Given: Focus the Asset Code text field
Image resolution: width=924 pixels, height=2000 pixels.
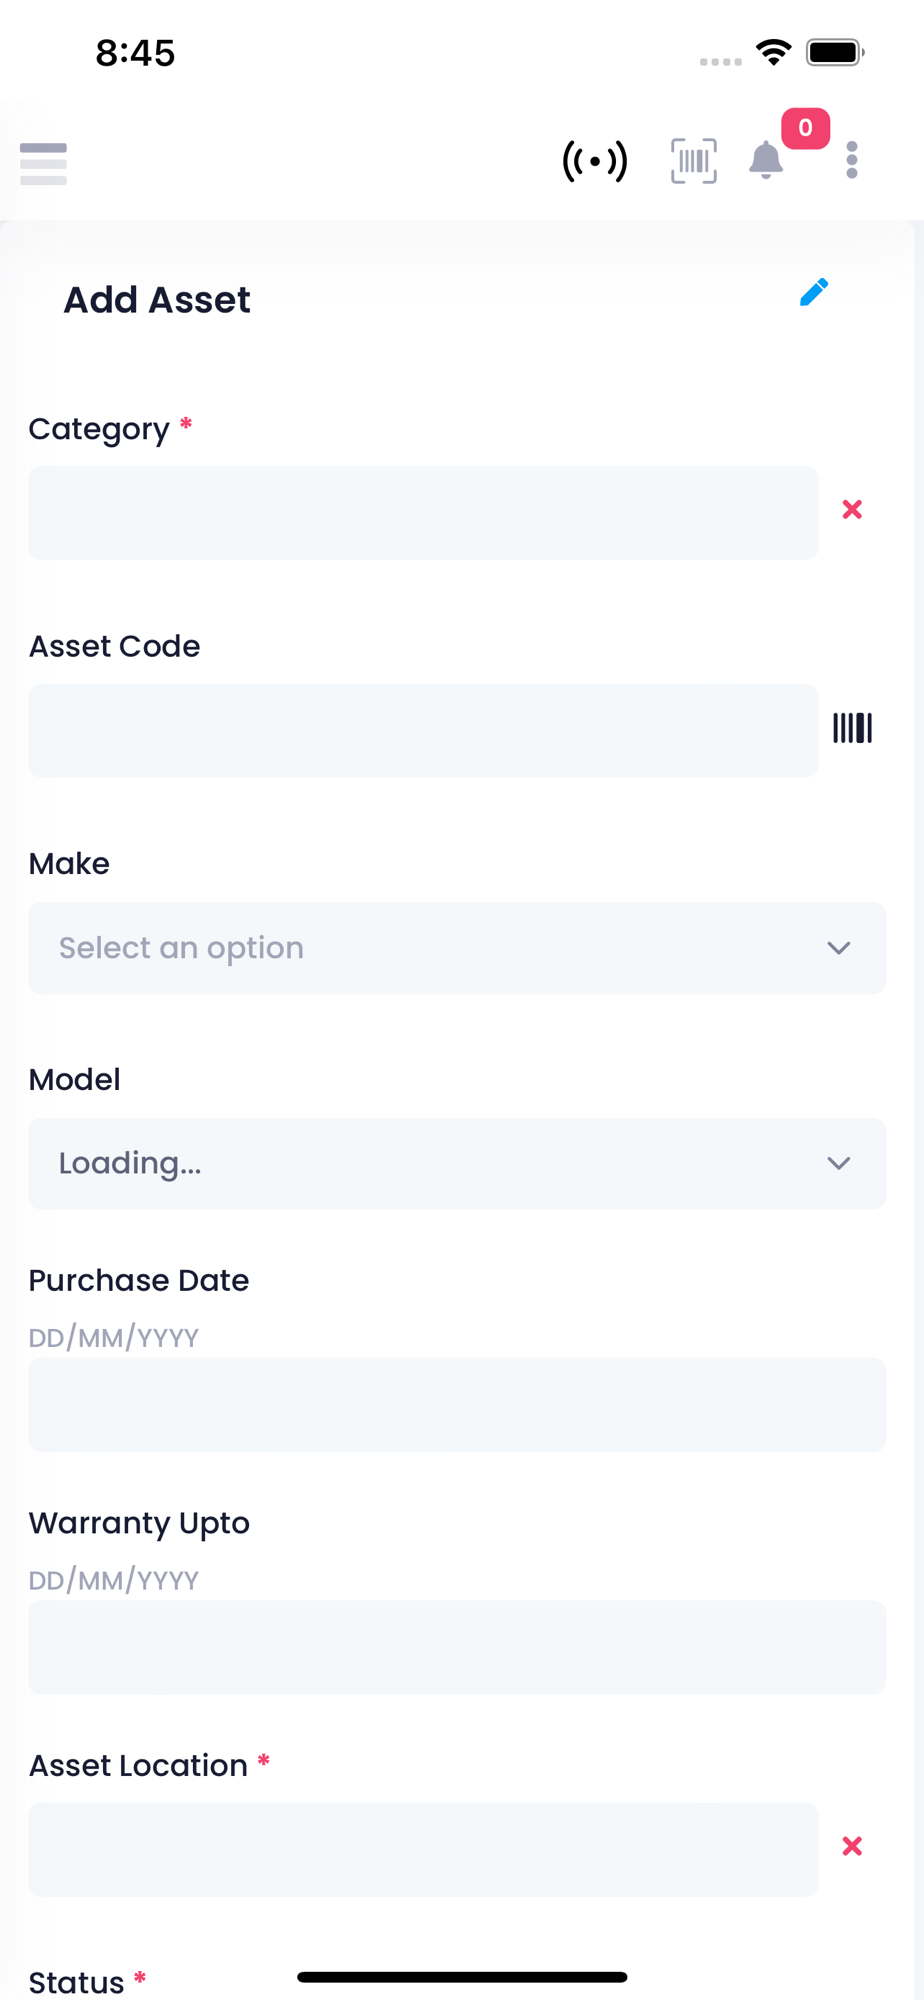Looking at the screenshot, I should tap(423, 731).
